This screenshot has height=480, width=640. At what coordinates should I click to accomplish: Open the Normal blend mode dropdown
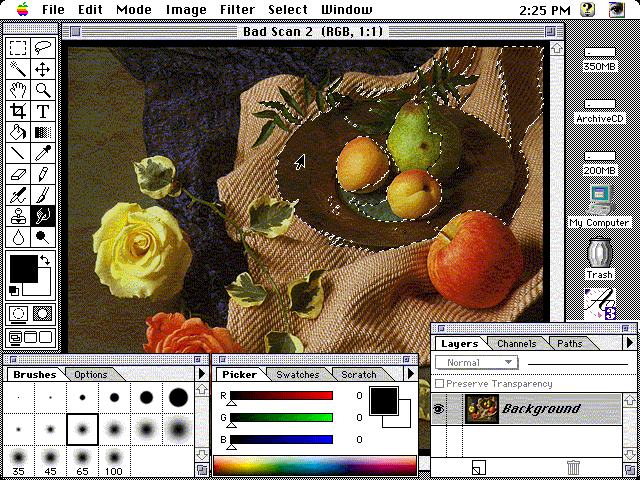click(x=481, y=362)
